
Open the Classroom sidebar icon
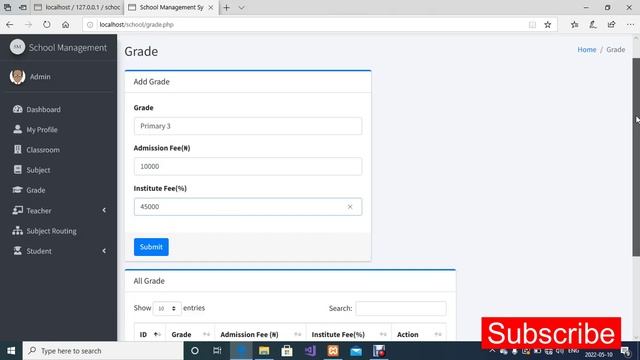18,150
